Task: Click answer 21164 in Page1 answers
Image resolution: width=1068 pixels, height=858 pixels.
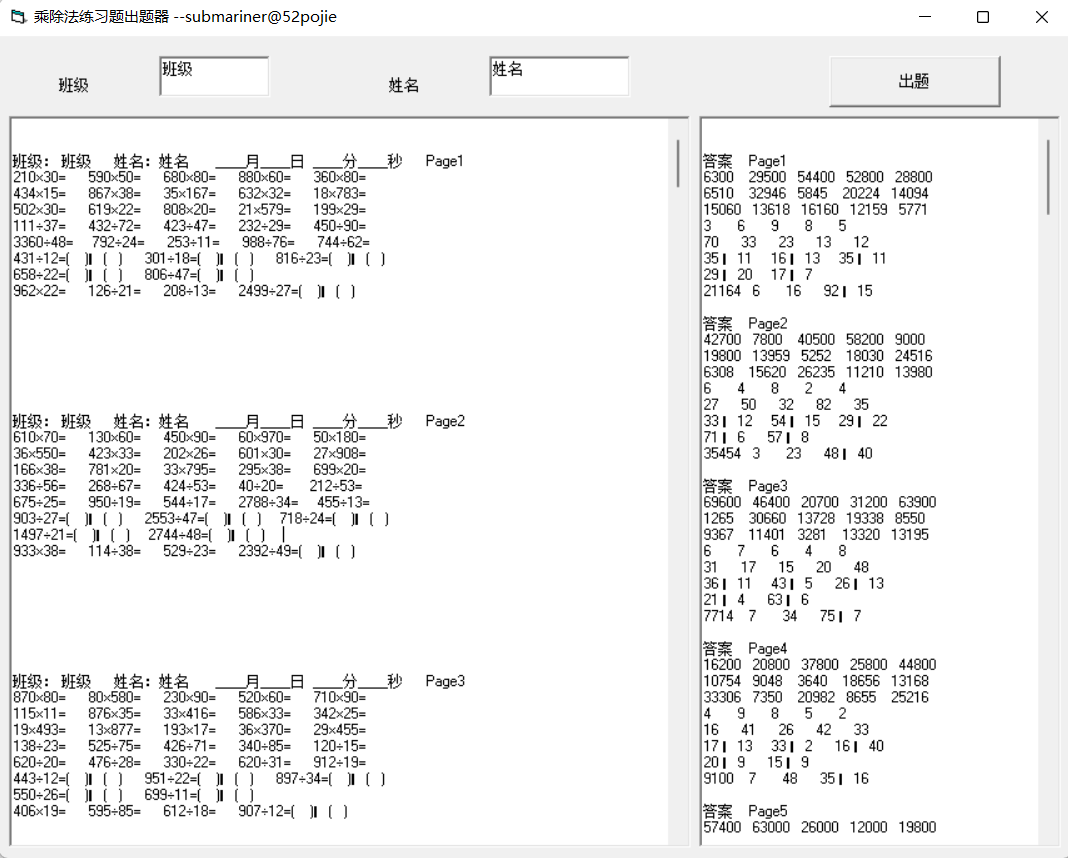Action: (x=722, y=291)
